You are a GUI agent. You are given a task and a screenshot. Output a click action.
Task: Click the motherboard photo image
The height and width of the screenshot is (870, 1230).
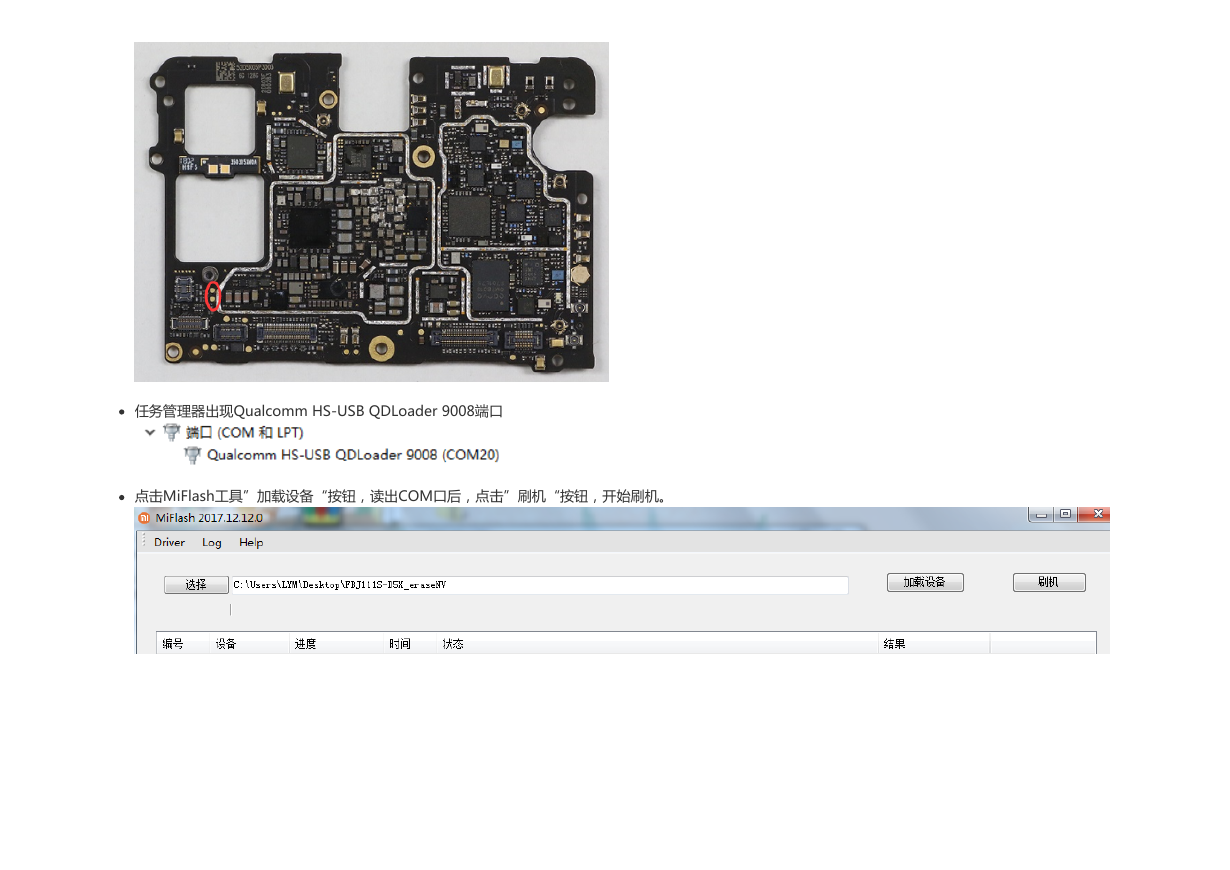pyautogui.click(x=371, y=212)
